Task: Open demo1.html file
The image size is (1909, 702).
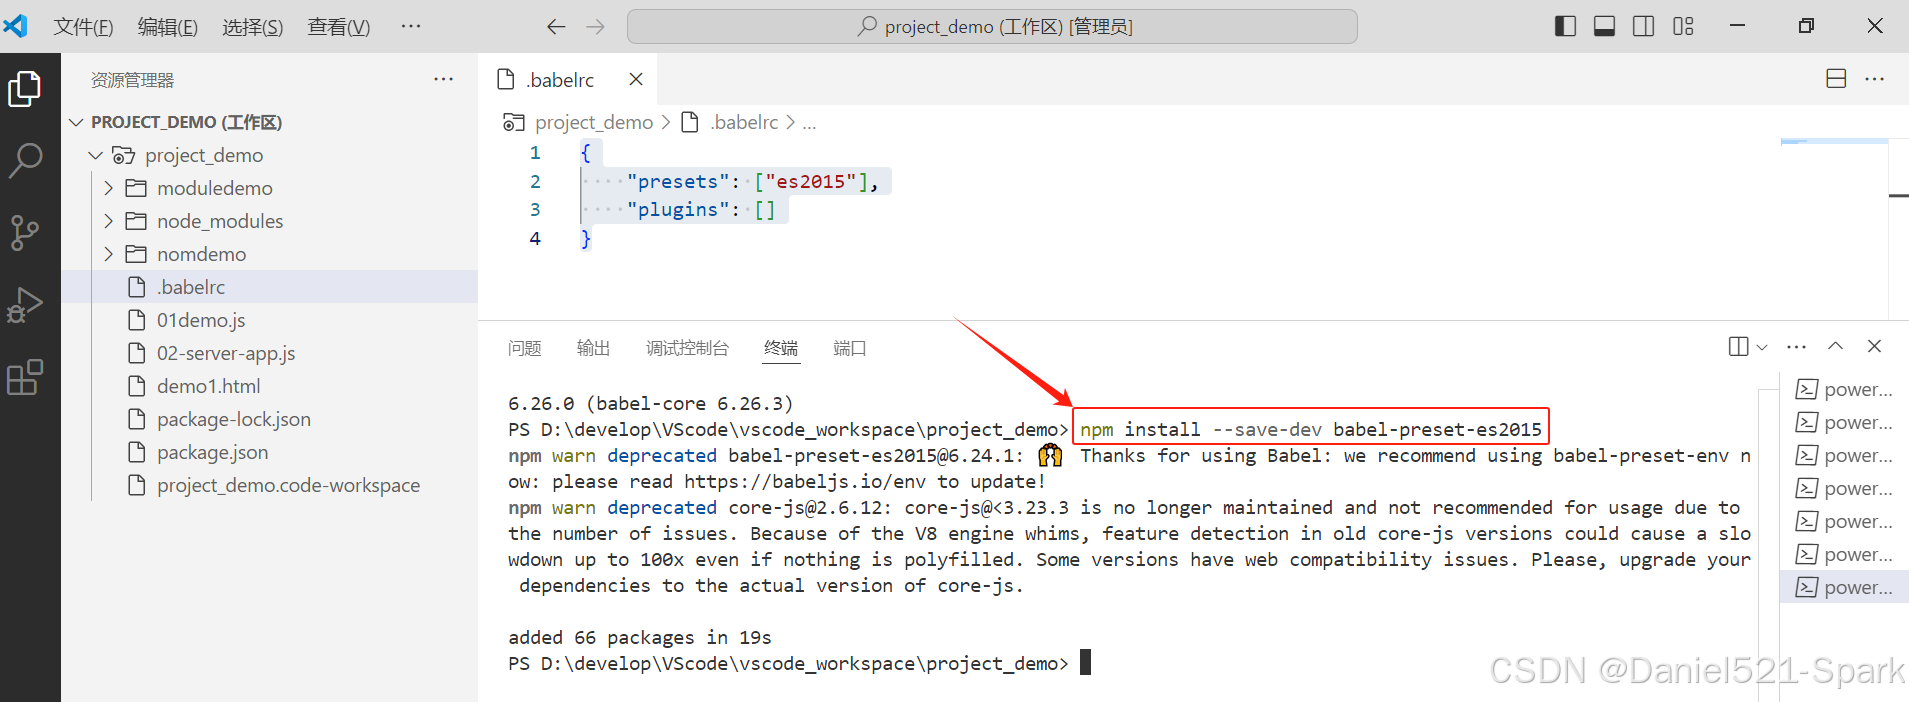Action: pos(270,386)
